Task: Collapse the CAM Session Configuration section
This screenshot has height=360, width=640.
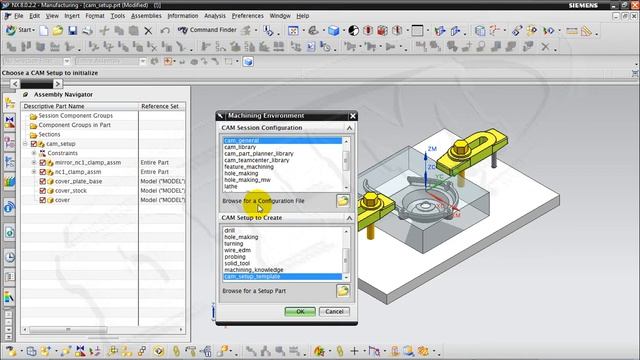Action: (349, 128)
